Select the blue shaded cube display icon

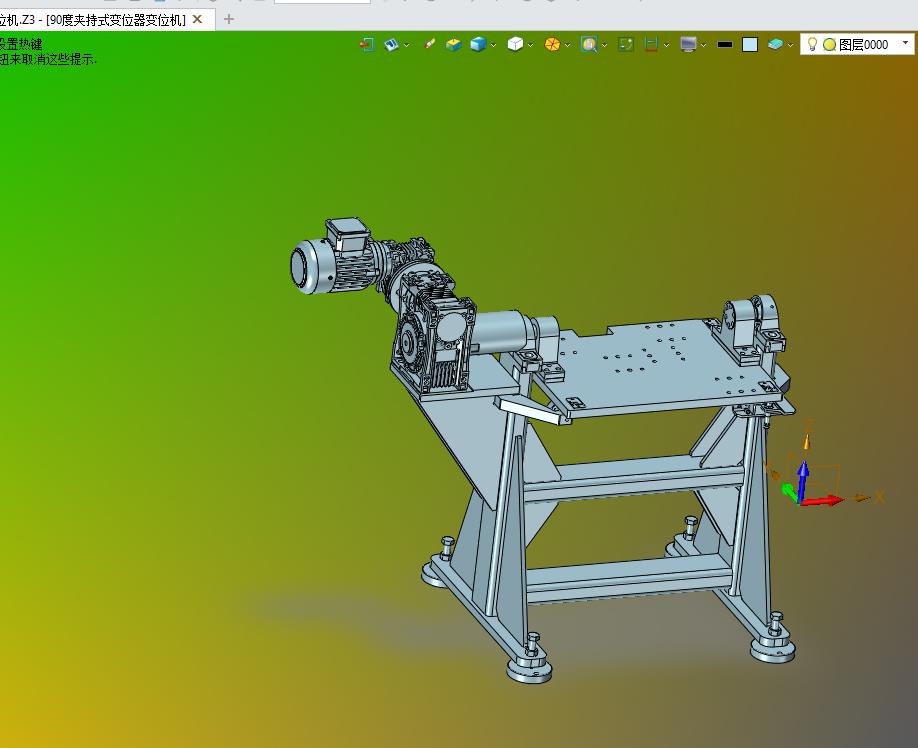[x=478, y=44]
